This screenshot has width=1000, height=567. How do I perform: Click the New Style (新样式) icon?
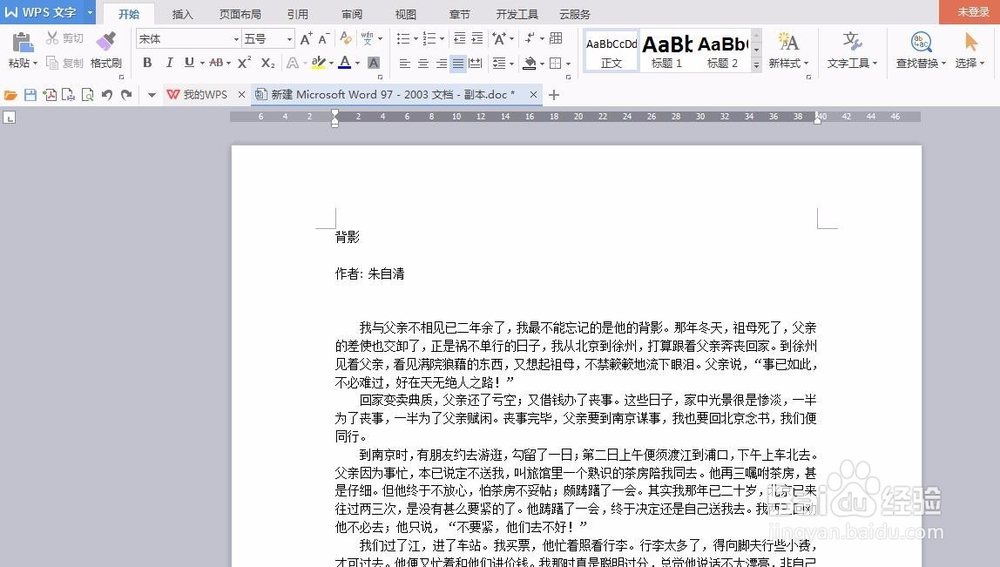[x=788, y=42]
